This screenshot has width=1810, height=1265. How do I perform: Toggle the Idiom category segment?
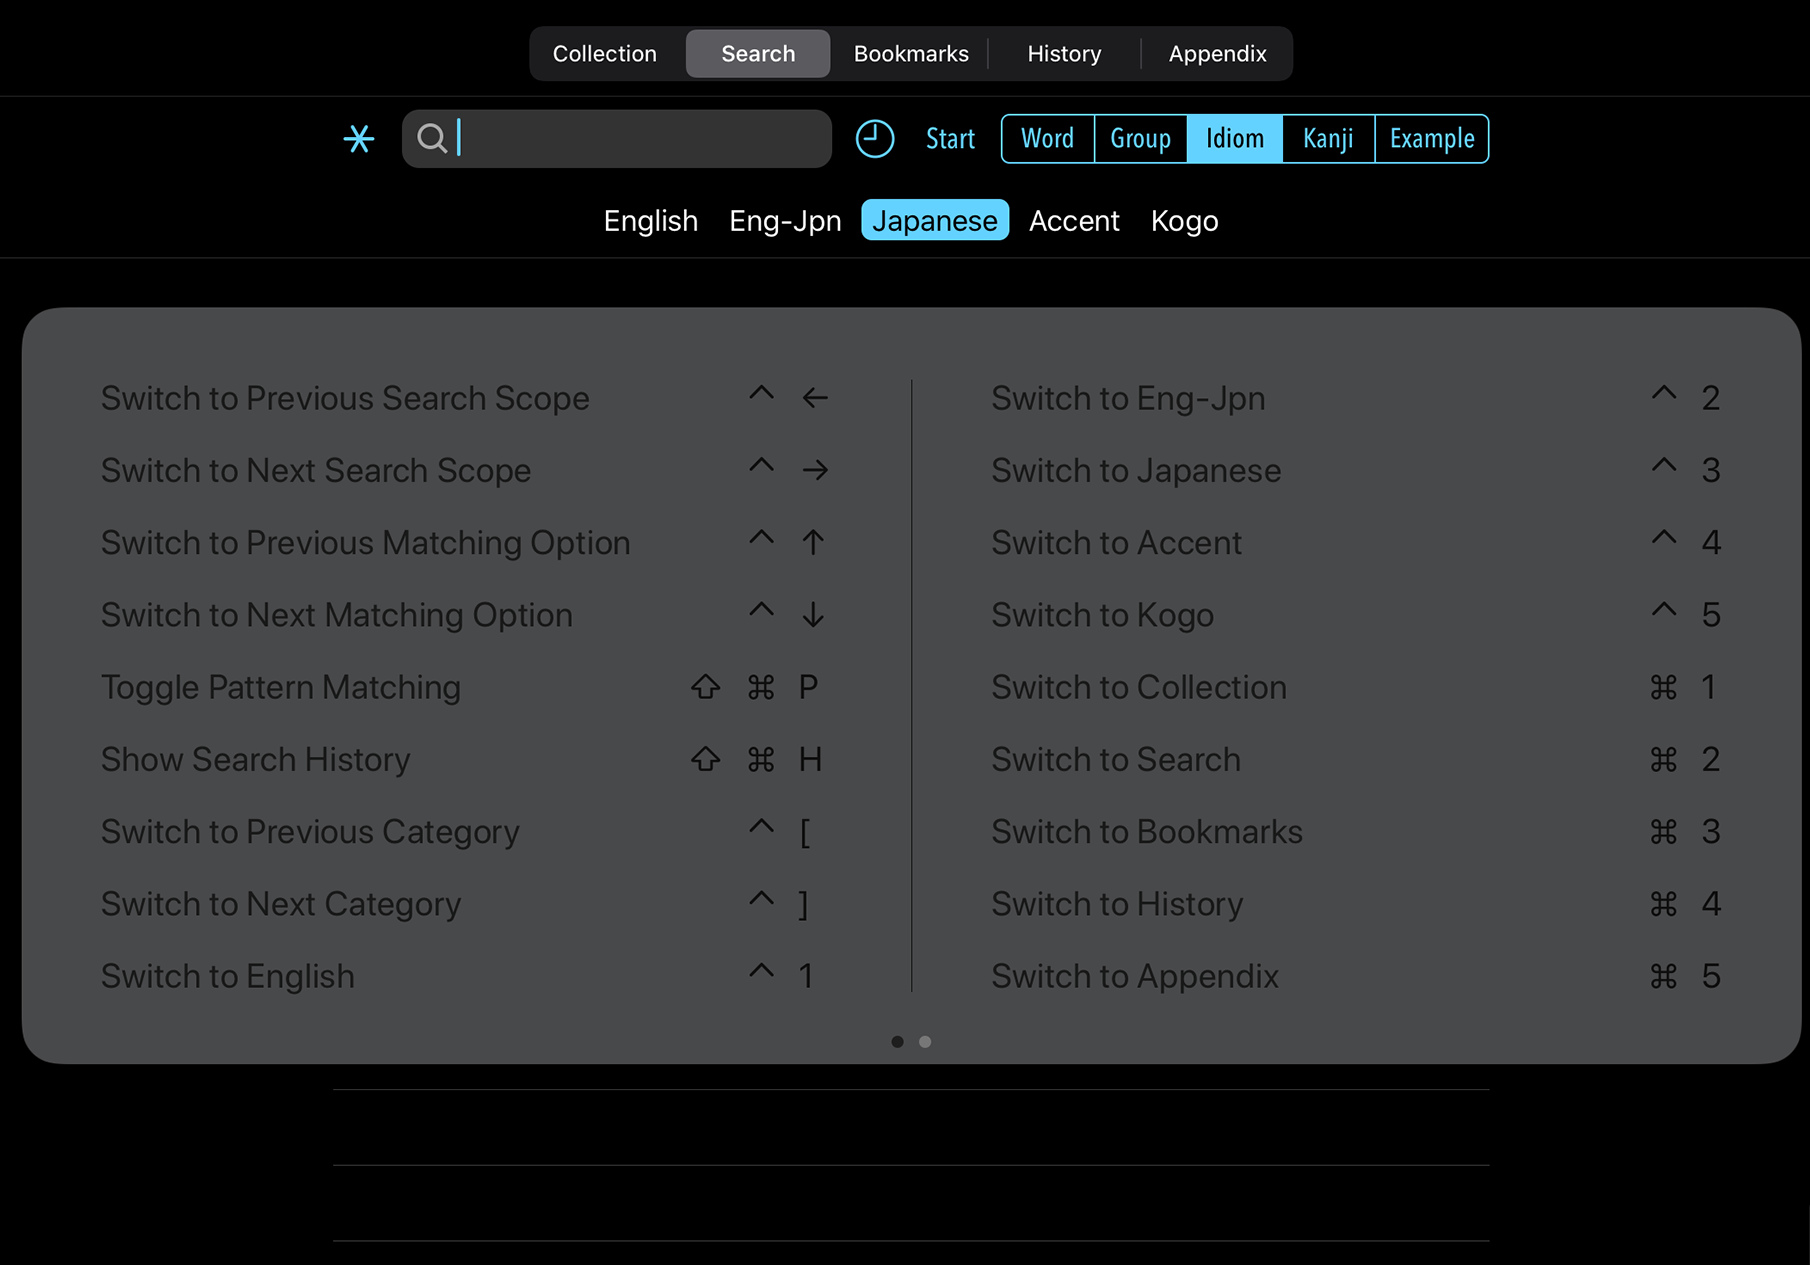1234,138
